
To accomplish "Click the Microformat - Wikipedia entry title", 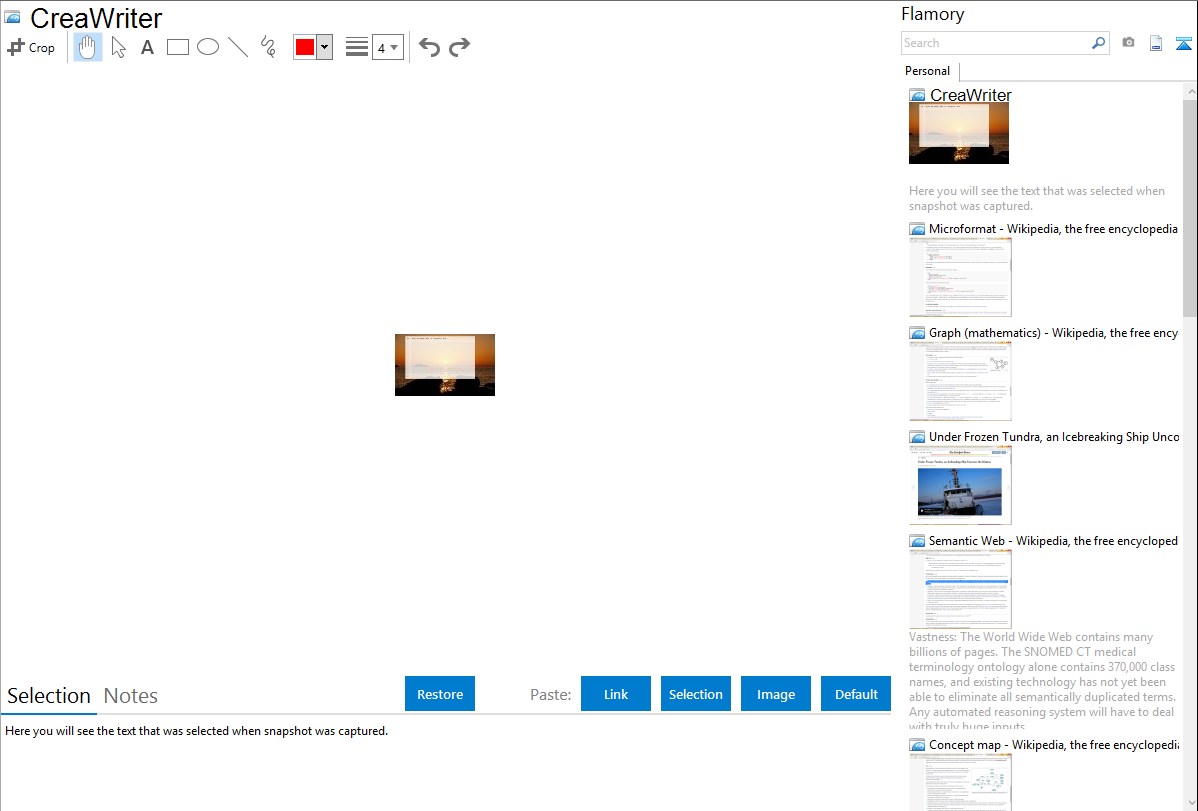I will (x=1053, y=229).
